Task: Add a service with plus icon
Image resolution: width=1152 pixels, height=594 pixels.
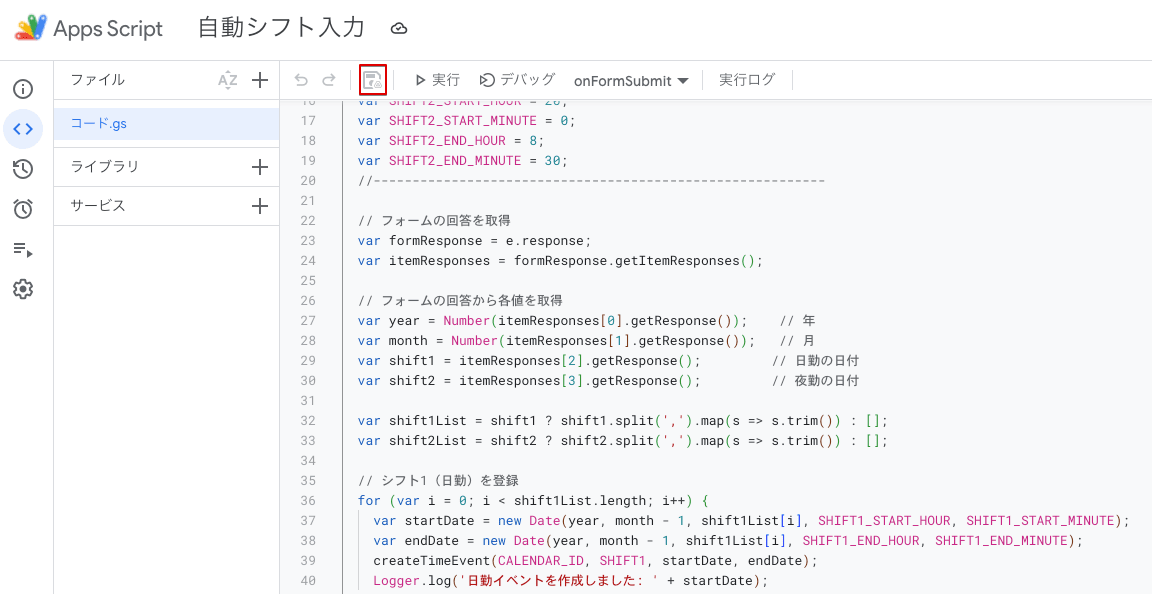Action: pos(260,206)
